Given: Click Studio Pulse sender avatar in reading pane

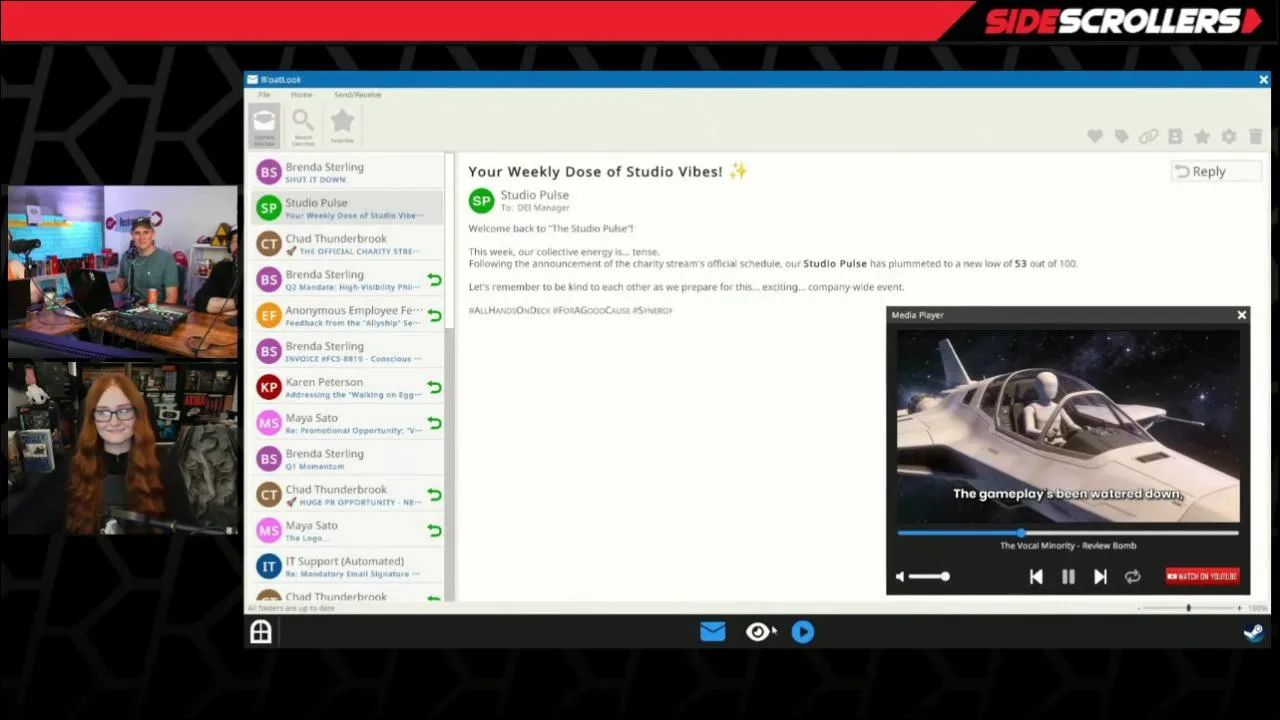Looking at the screenshot, I should [x=481, y=201].
